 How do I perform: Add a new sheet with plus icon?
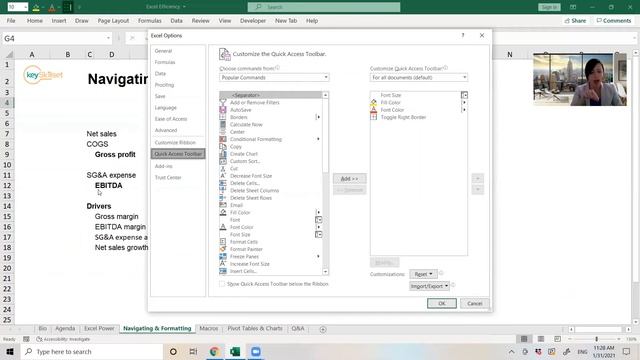point(323,329)
